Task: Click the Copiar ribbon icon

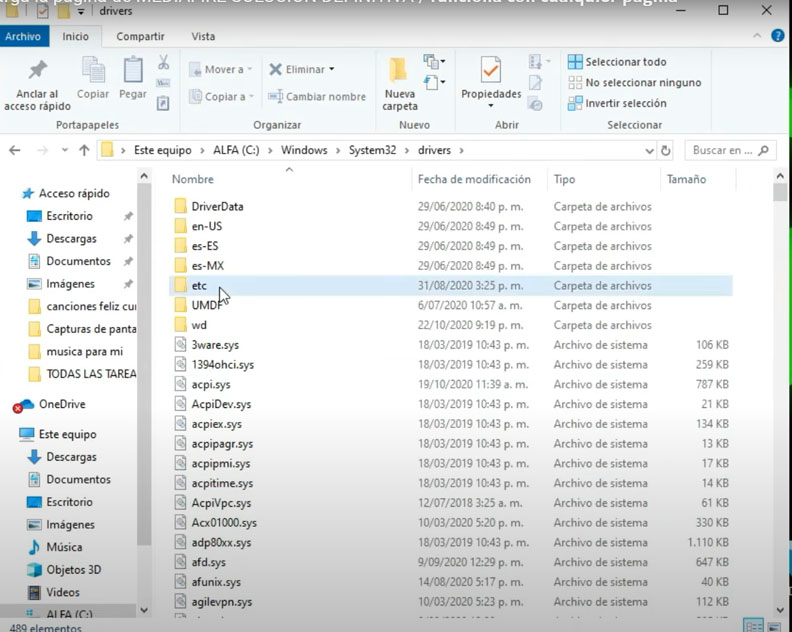Action: (x=93, y=70)
